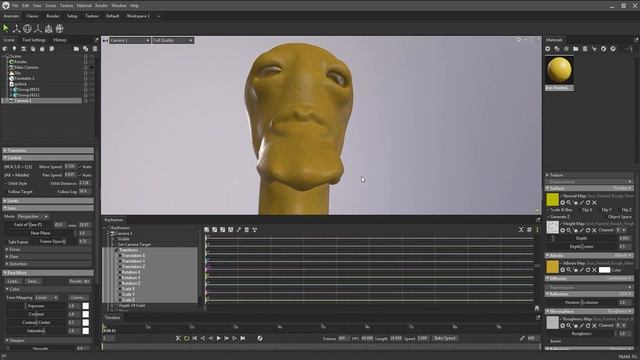The height and width of the screenshot is (360, 640).
Task: Switch to the History tab
Action: click(60, 40)
